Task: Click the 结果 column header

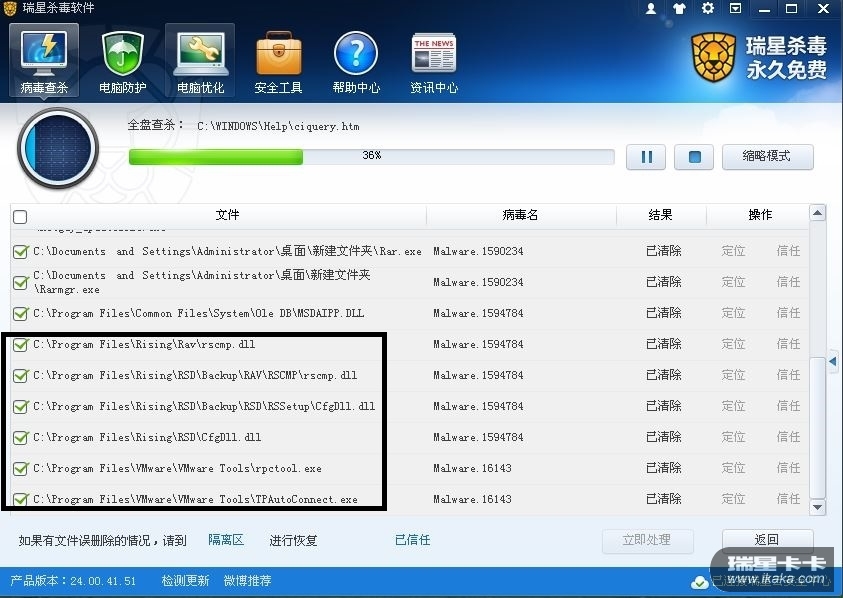Action: click(x=660, y=215)
